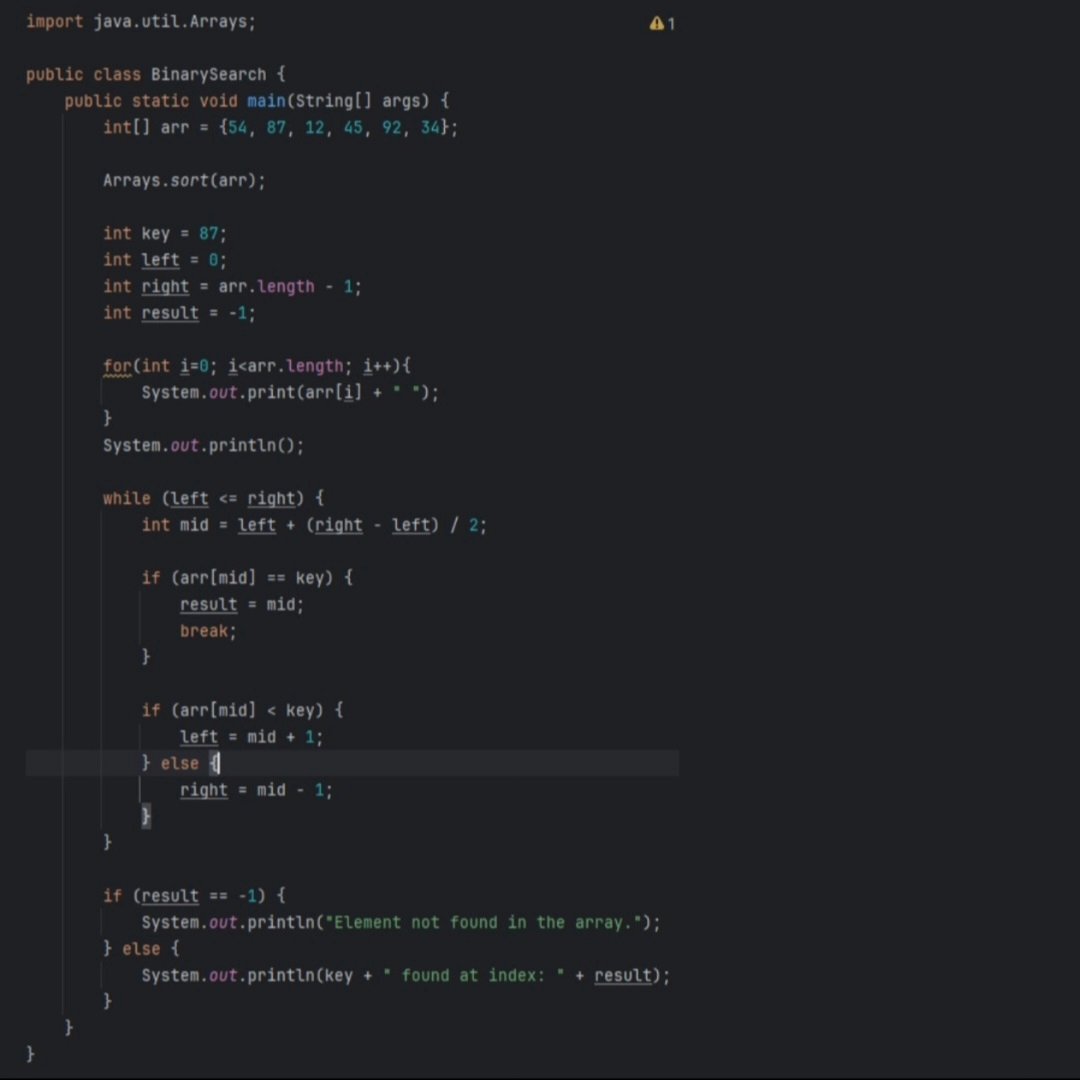Click the 'while (left <= right) {' line
Screen dimensions: 1080x1080
coord(214,498)
